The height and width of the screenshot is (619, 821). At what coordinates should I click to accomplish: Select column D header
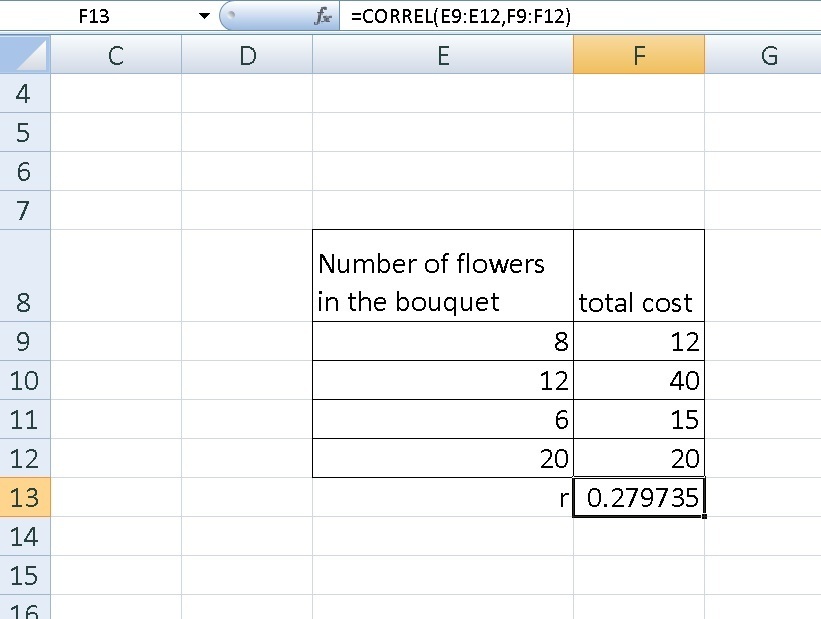click(247, 56)
